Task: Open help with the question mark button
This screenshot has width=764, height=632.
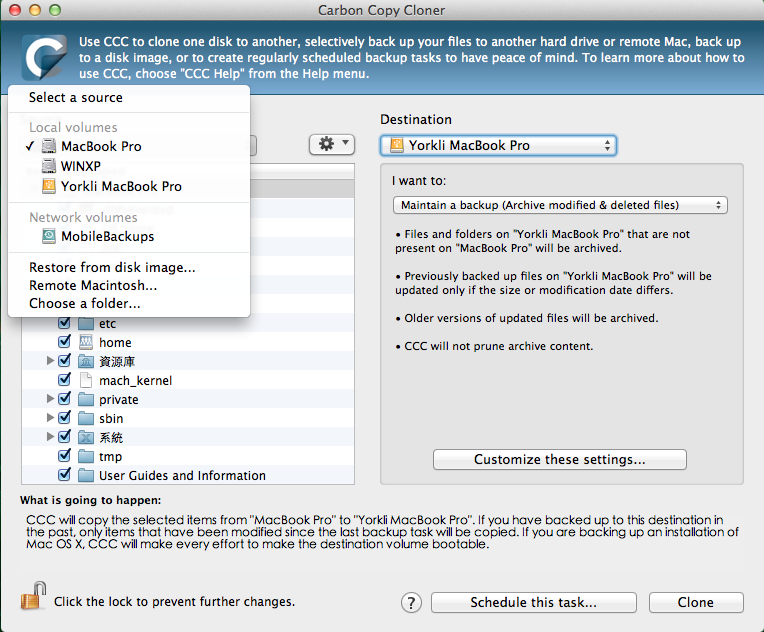Action: pyautogui.click(x=411, y=603)
